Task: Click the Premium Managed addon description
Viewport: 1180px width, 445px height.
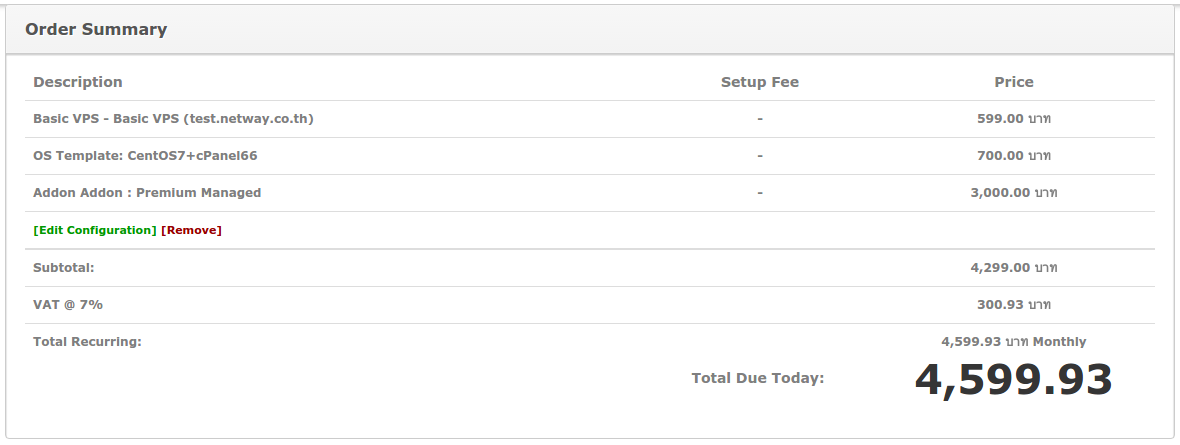Action: pyautogui.click(x=147, y=193)
